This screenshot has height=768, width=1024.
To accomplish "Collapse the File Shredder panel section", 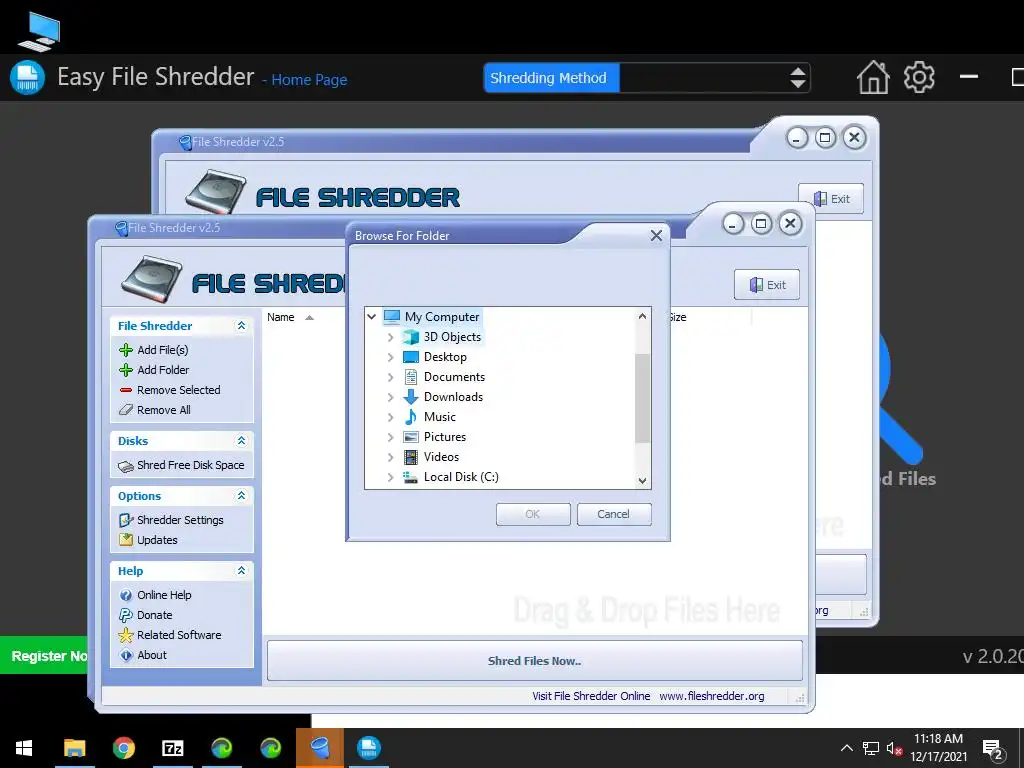I will 241,325.
